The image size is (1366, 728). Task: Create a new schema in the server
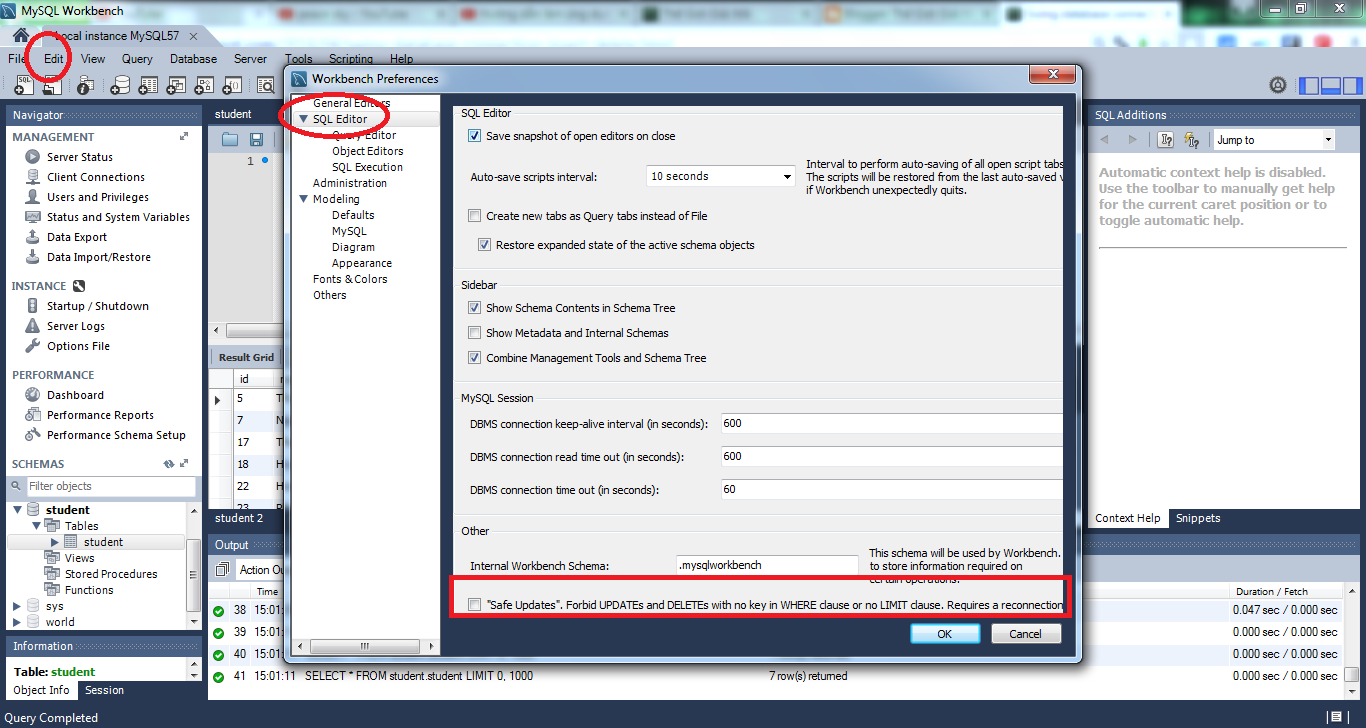121,85
